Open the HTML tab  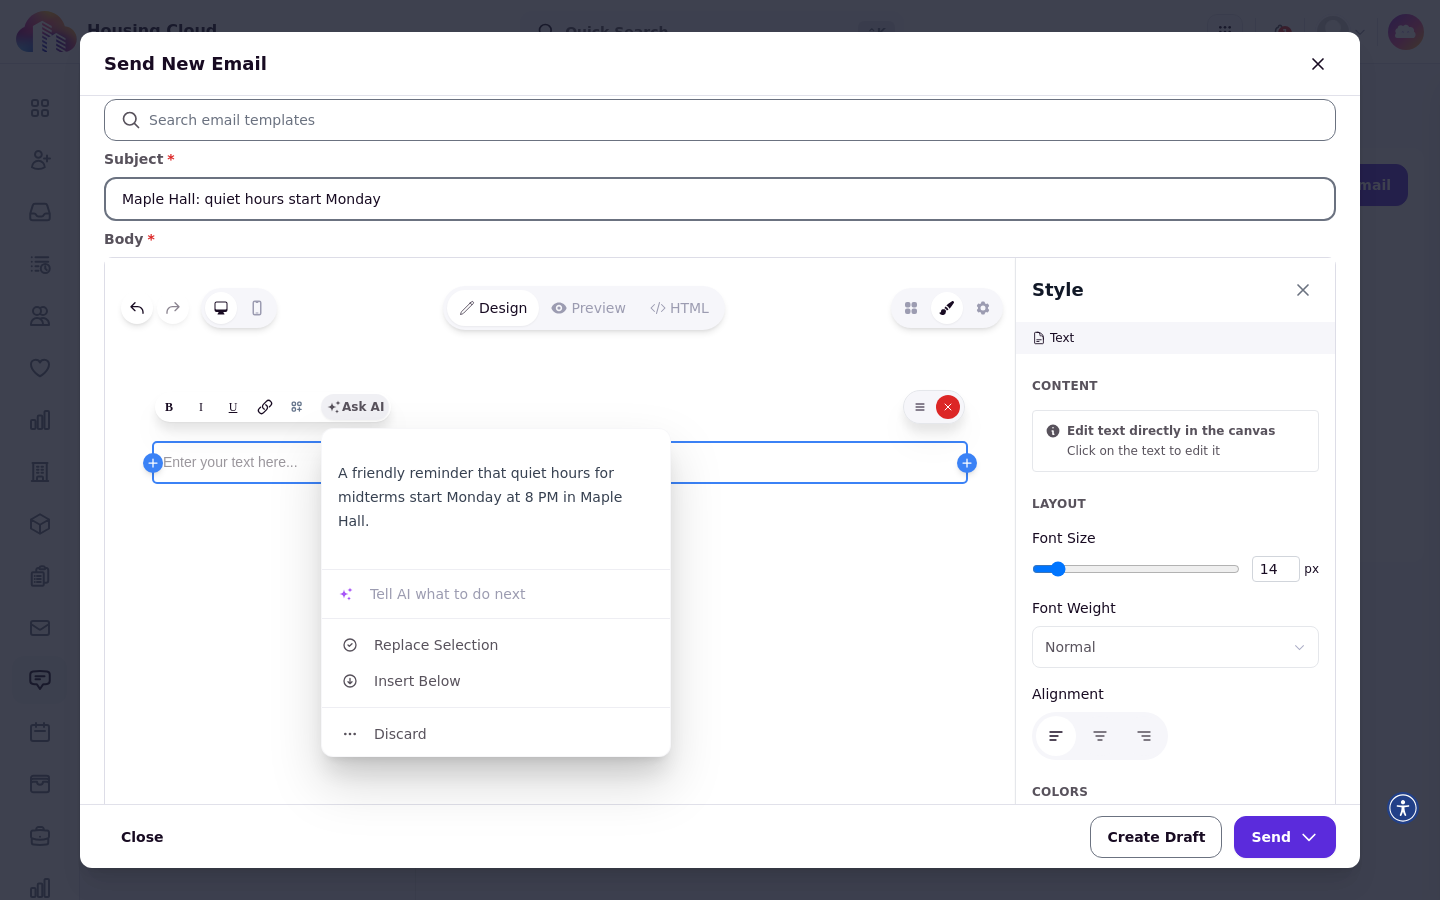point(679,308)
